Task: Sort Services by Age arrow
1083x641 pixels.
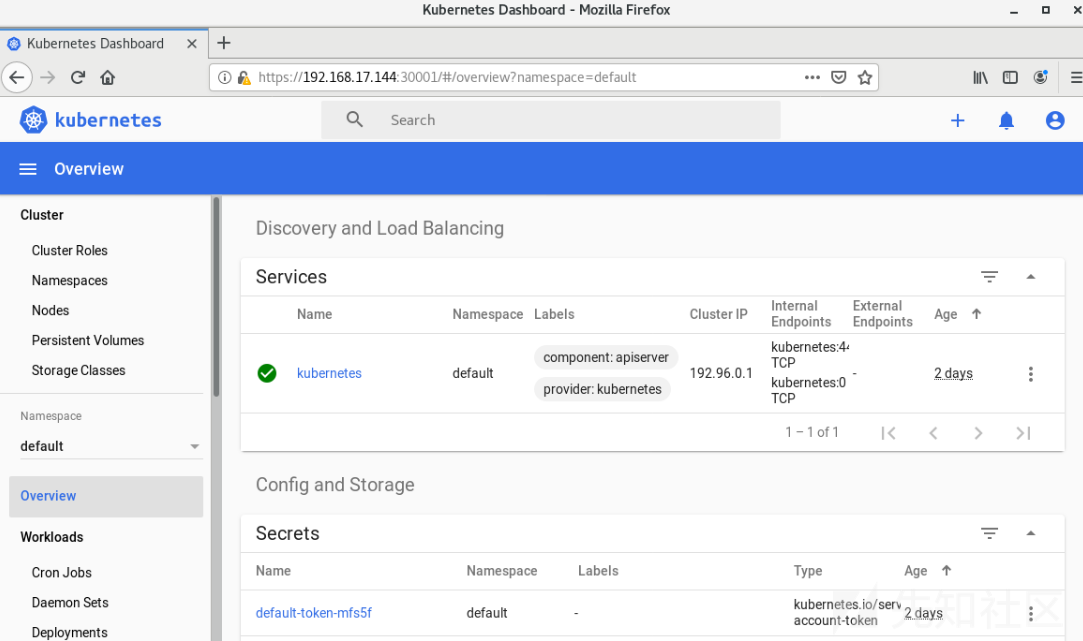Action: [976, 314]
